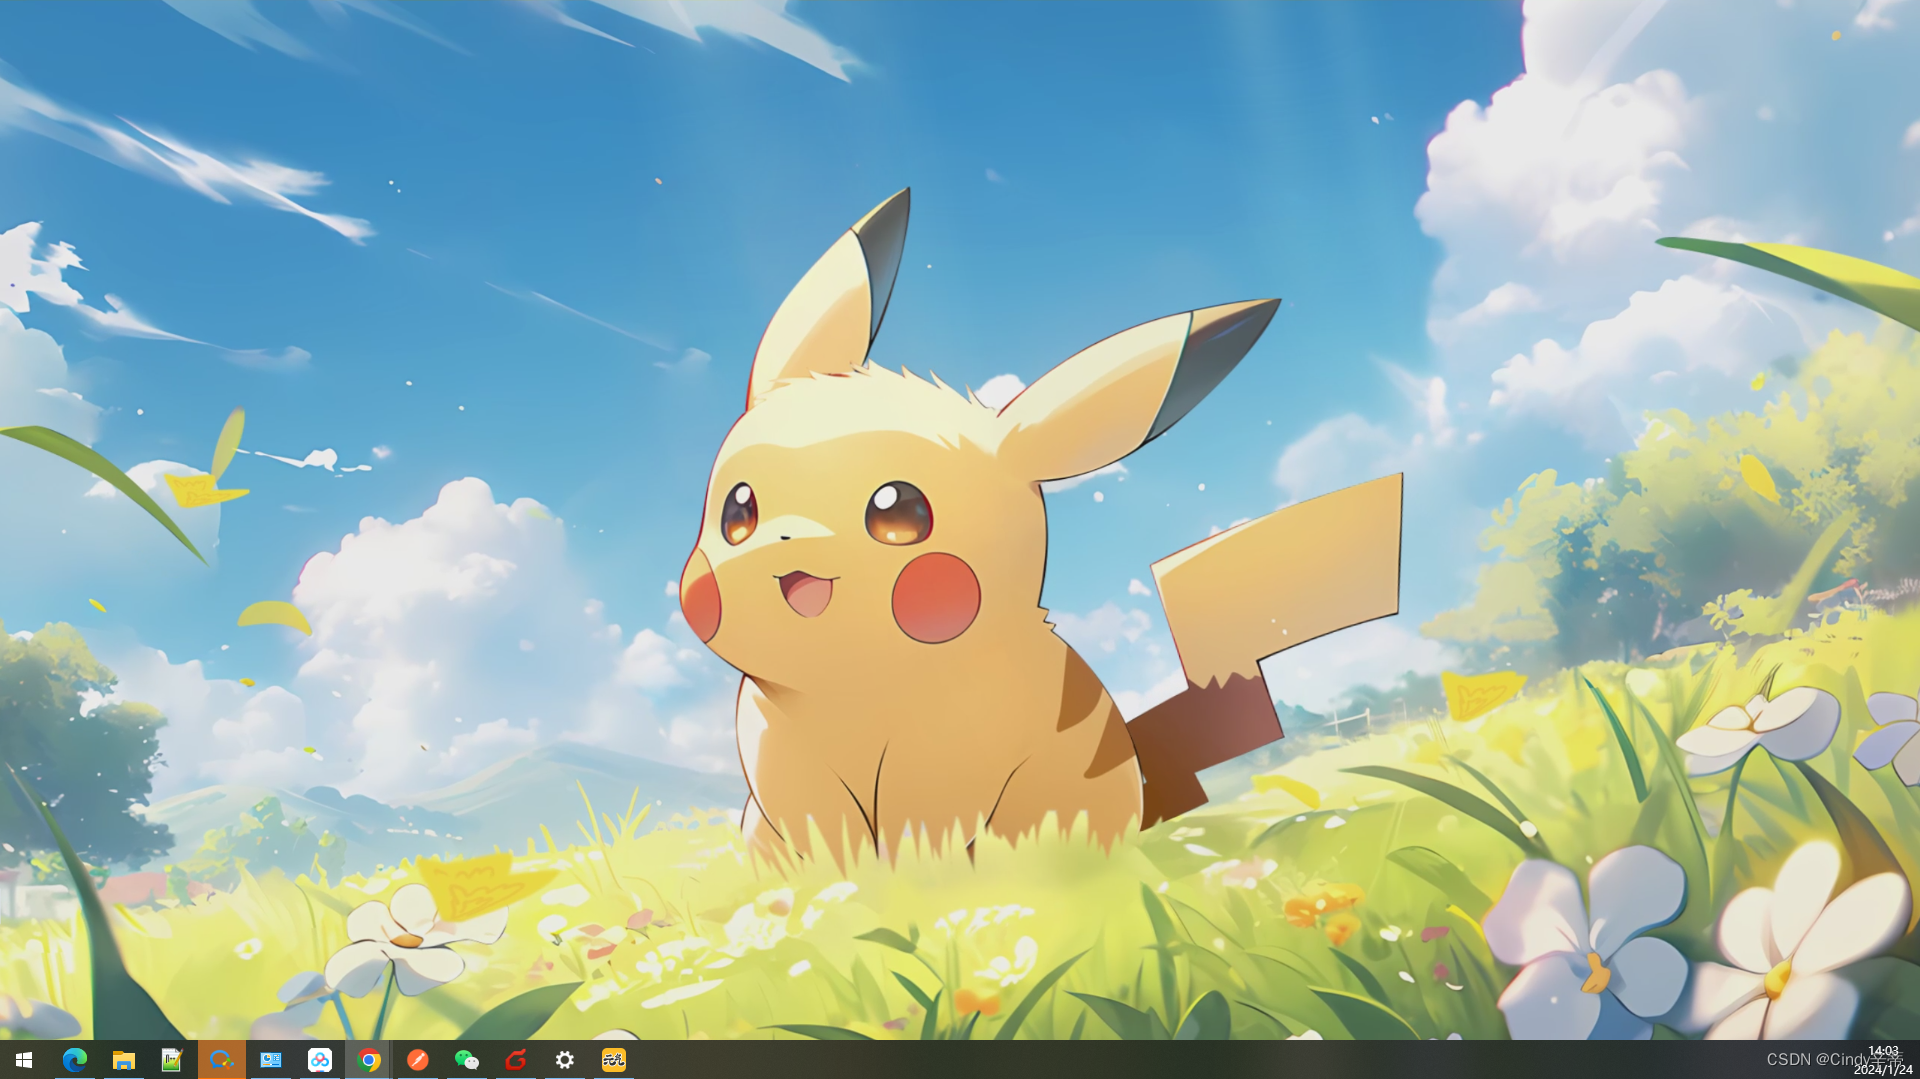Open the Windows Start menu
Screen dimensions: 1920x1079
[x=24, y=1060]
